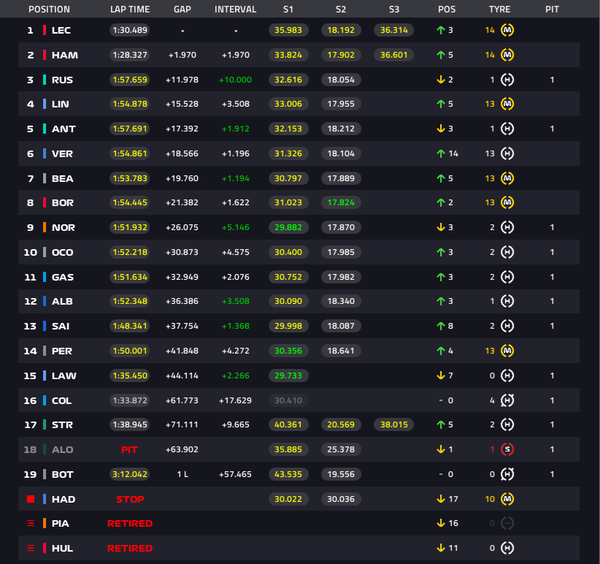Click the medium tyre icon in PER row
Screen dimensions: 600x564
[507, 351]
